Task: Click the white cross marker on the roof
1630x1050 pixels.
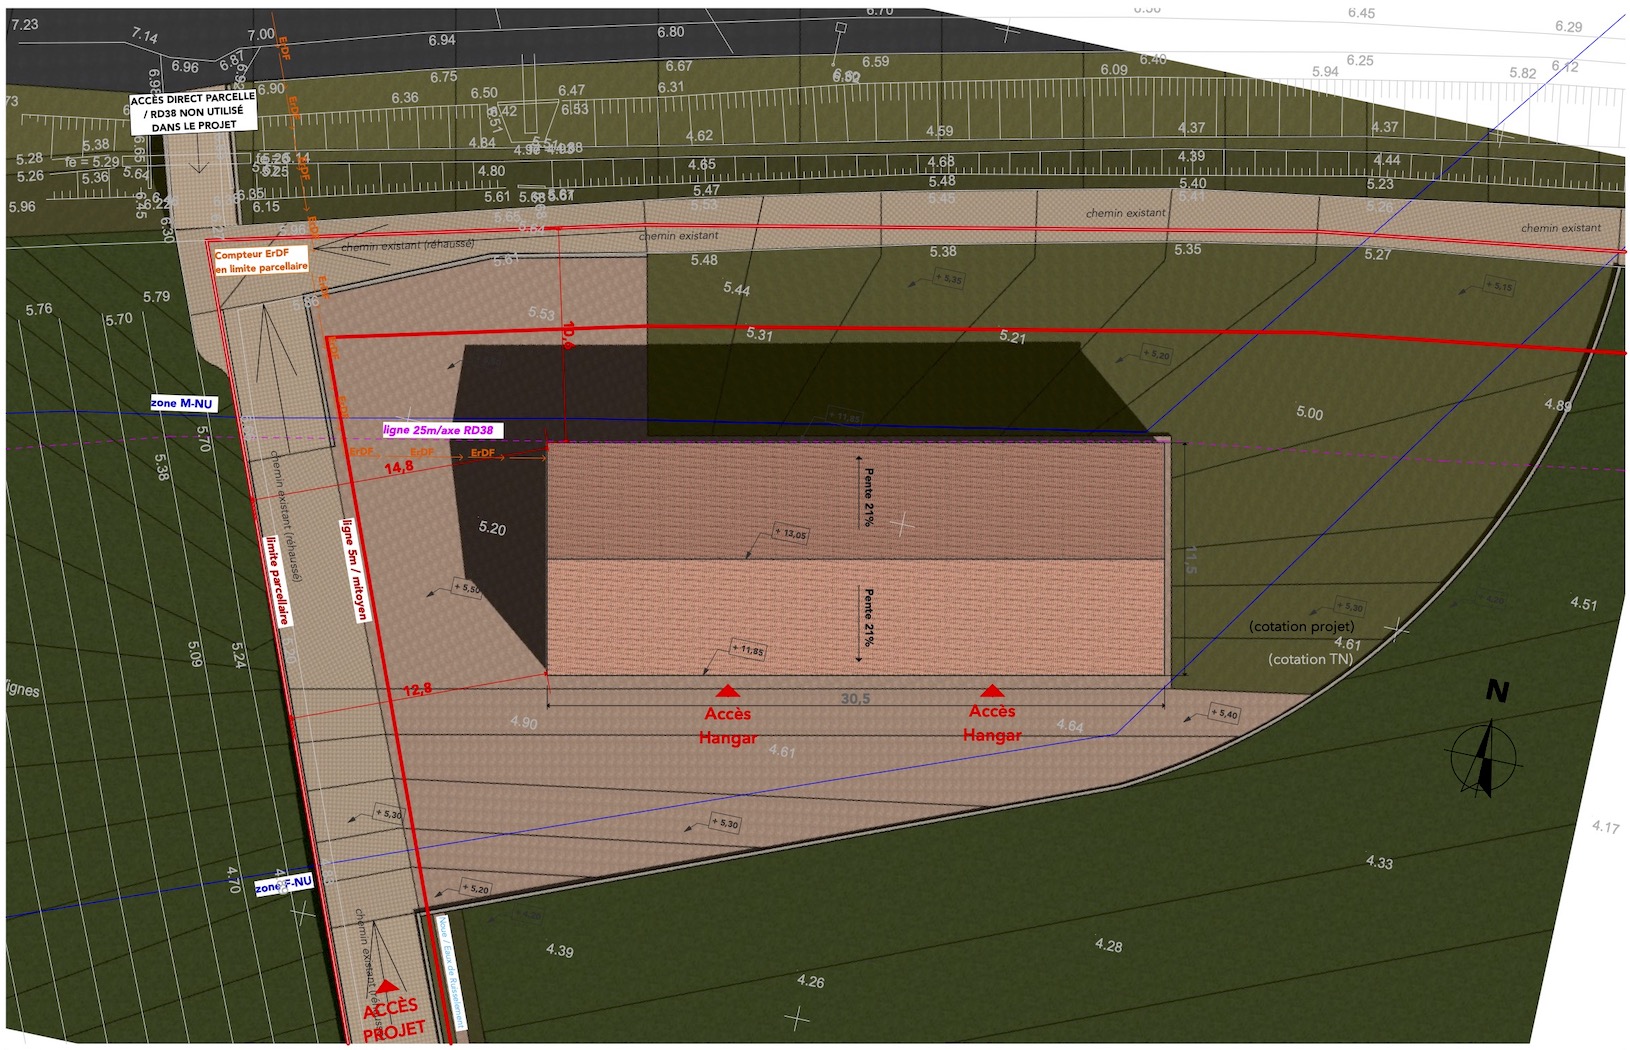Action: tap(902, 523)
